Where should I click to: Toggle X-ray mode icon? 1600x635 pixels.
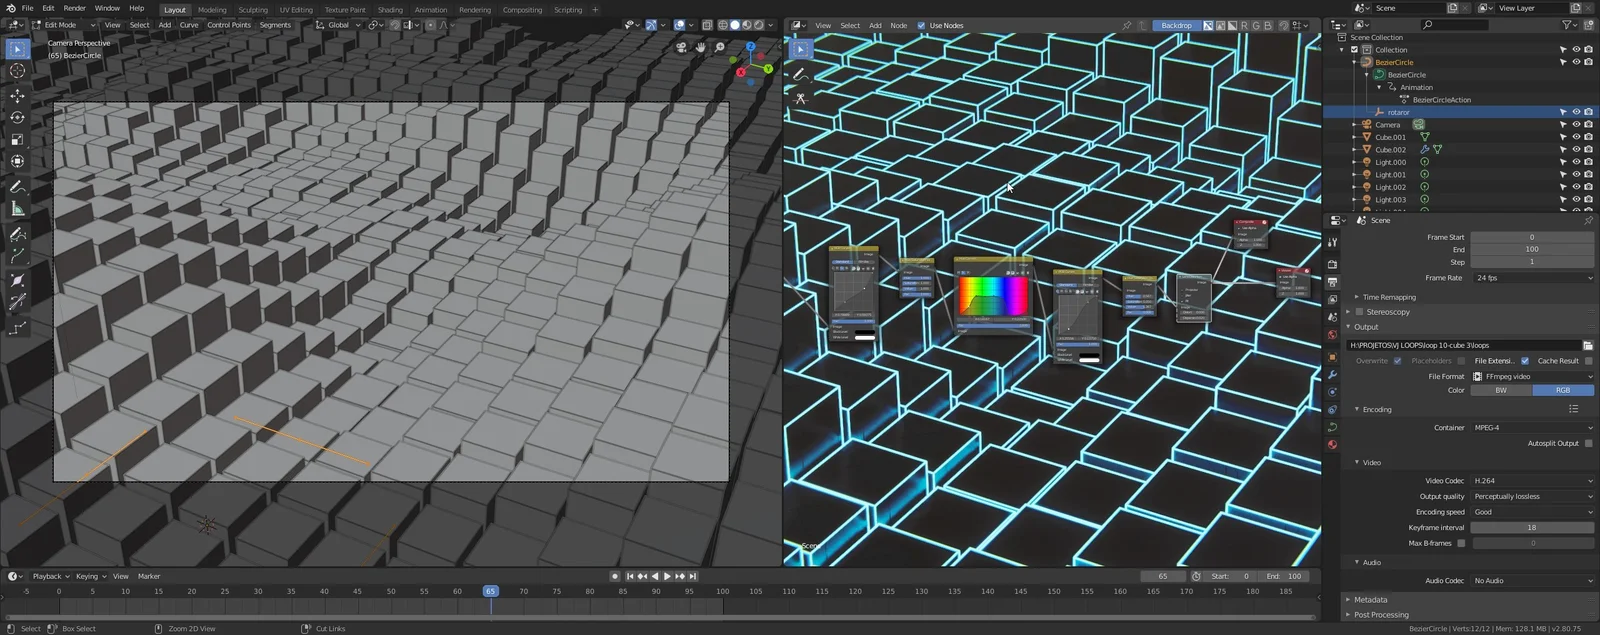[707, 25]
